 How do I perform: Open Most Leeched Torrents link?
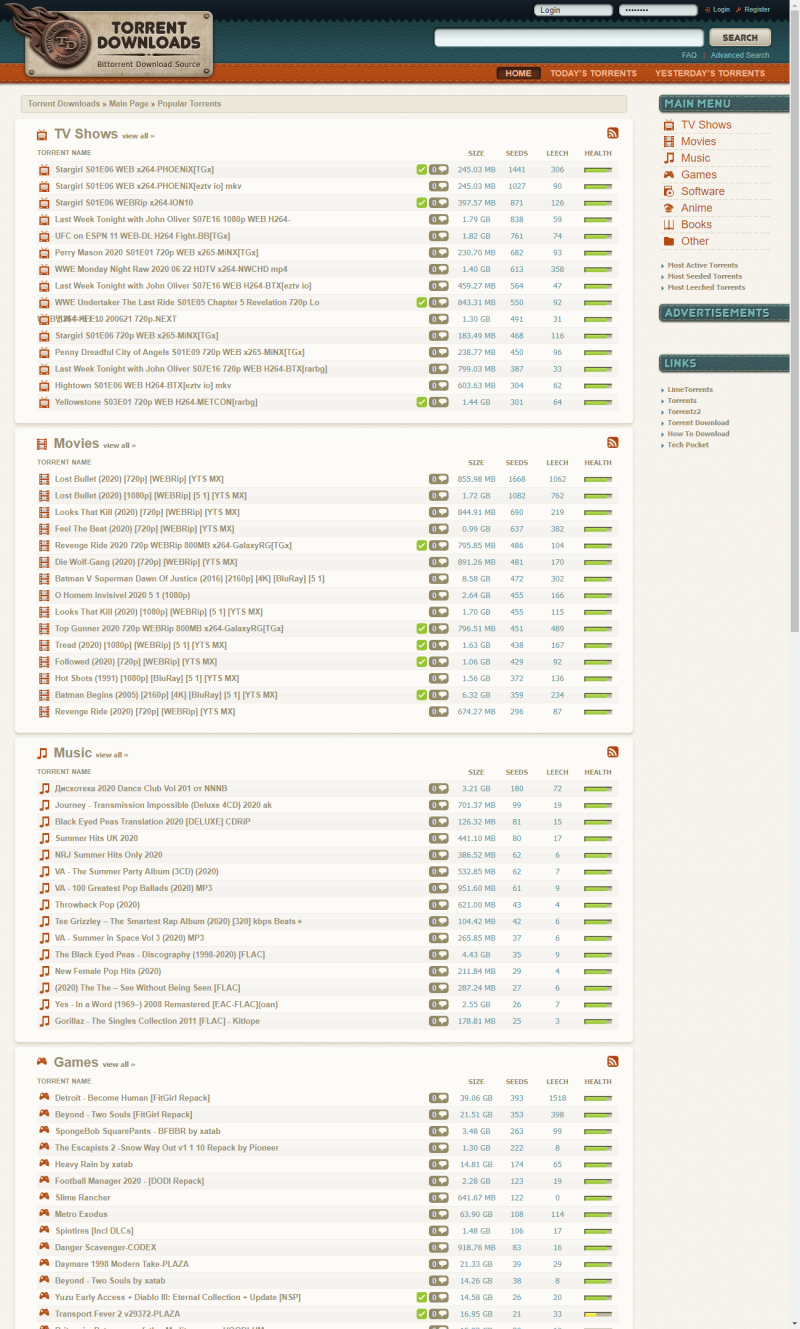click(706, 287)
